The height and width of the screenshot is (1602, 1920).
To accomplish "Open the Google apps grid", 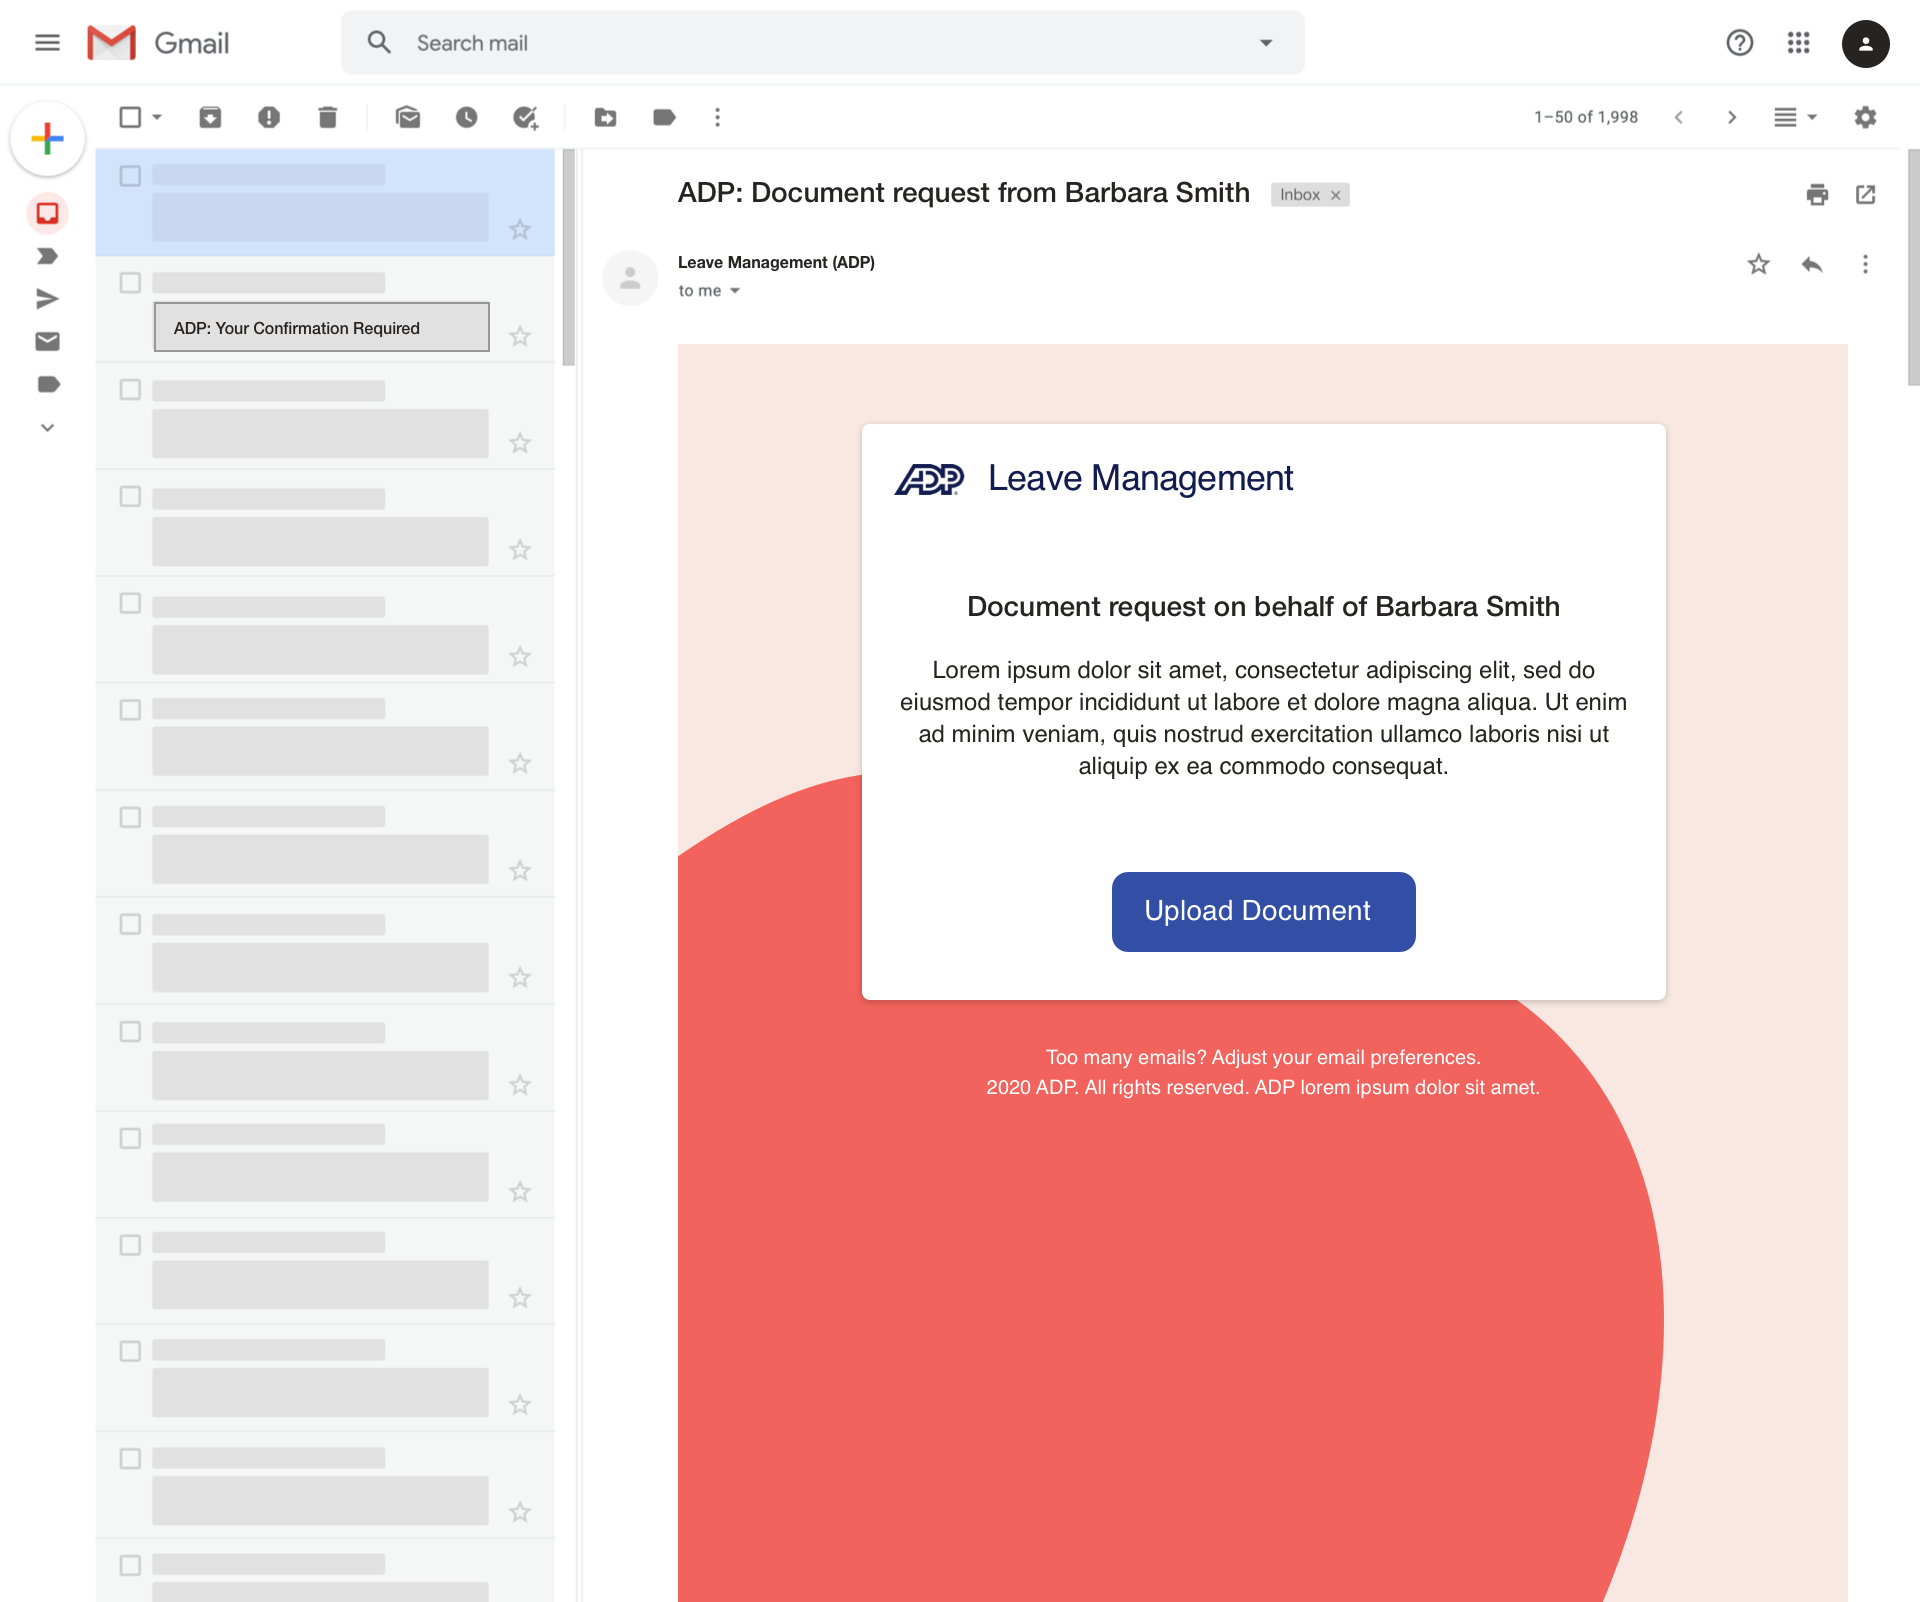I will pyautogui.click(x=1799, y=43).
